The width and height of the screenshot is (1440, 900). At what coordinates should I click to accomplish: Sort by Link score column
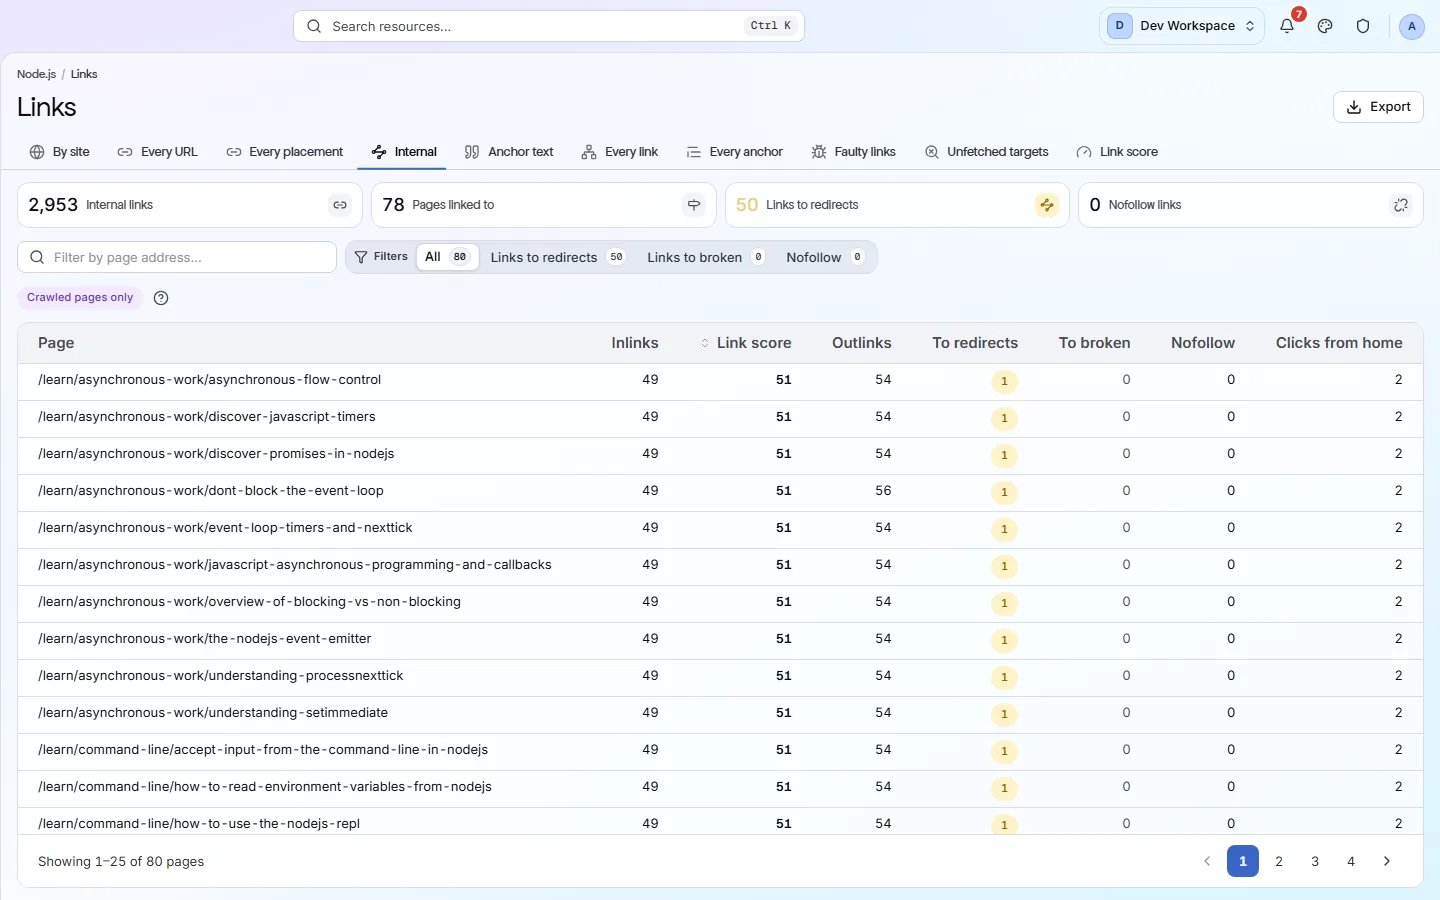[746, 343]
